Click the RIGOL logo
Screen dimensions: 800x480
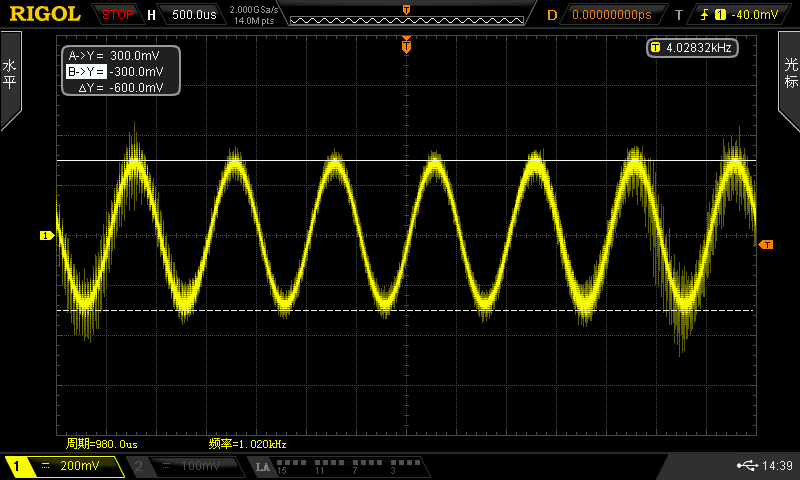[x=44, y=14]
